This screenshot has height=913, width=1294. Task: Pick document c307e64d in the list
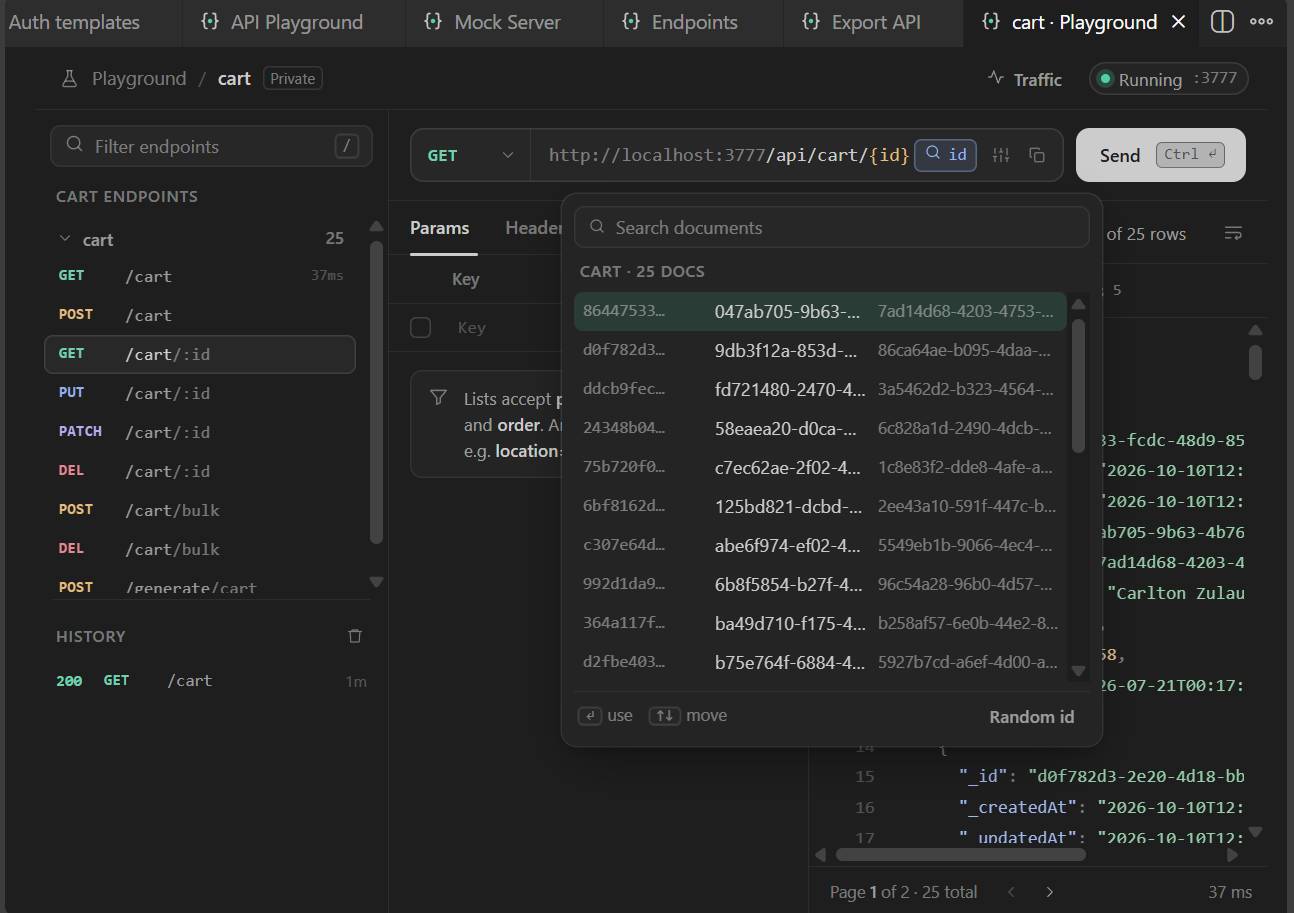820,545
